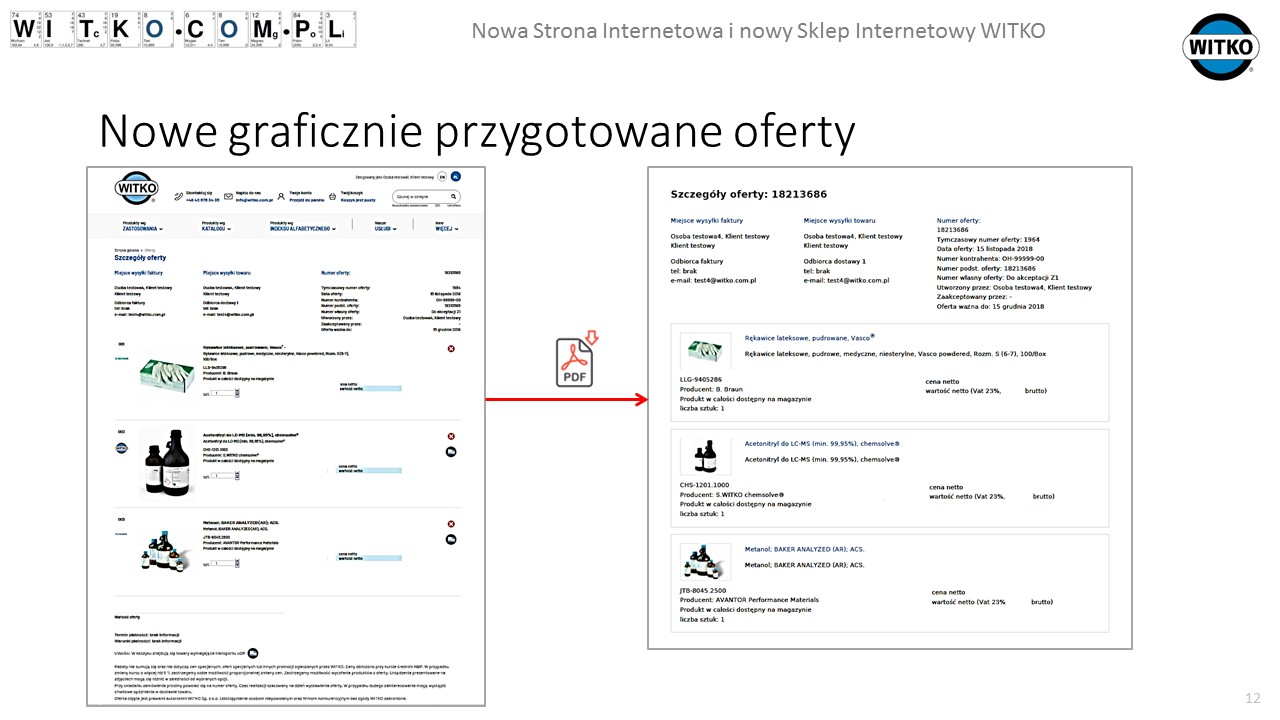The height and width of the screenshot is (720, 1280).
Task: Click 'Oferta ważna do: 15 grudnia 2018'
Action: pyautogui.click(x=990, y=306)
